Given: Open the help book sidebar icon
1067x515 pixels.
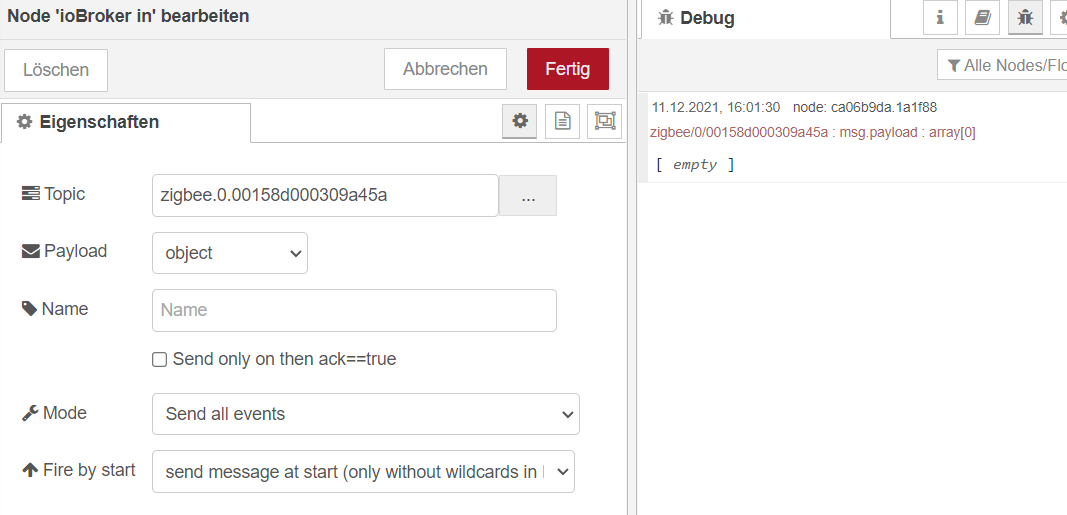Looking at the screenshot, I should point(982,18).
